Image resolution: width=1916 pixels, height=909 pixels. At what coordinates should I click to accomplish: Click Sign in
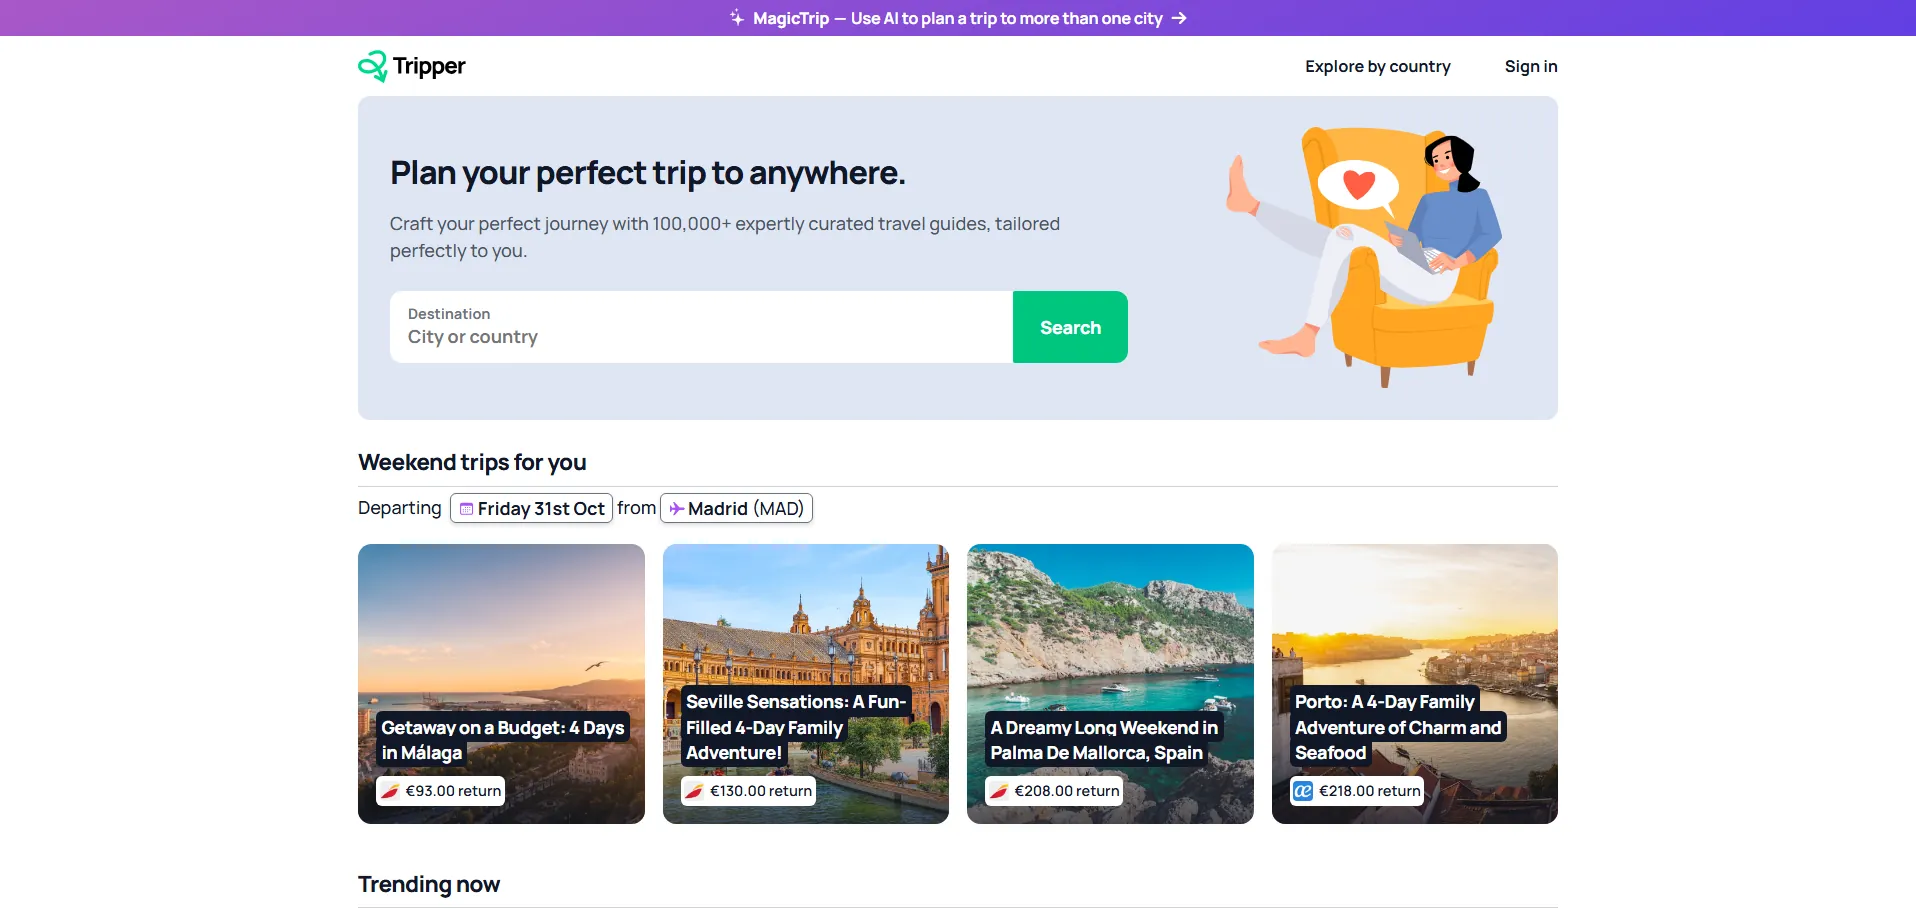click(1530, 66)
